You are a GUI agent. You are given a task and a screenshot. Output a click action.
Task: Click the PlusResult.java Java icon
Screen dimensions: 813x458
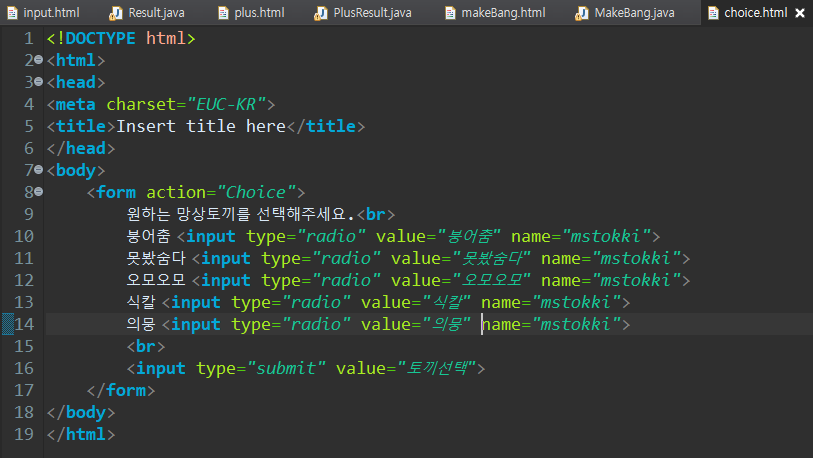click(x=320, y=13)
